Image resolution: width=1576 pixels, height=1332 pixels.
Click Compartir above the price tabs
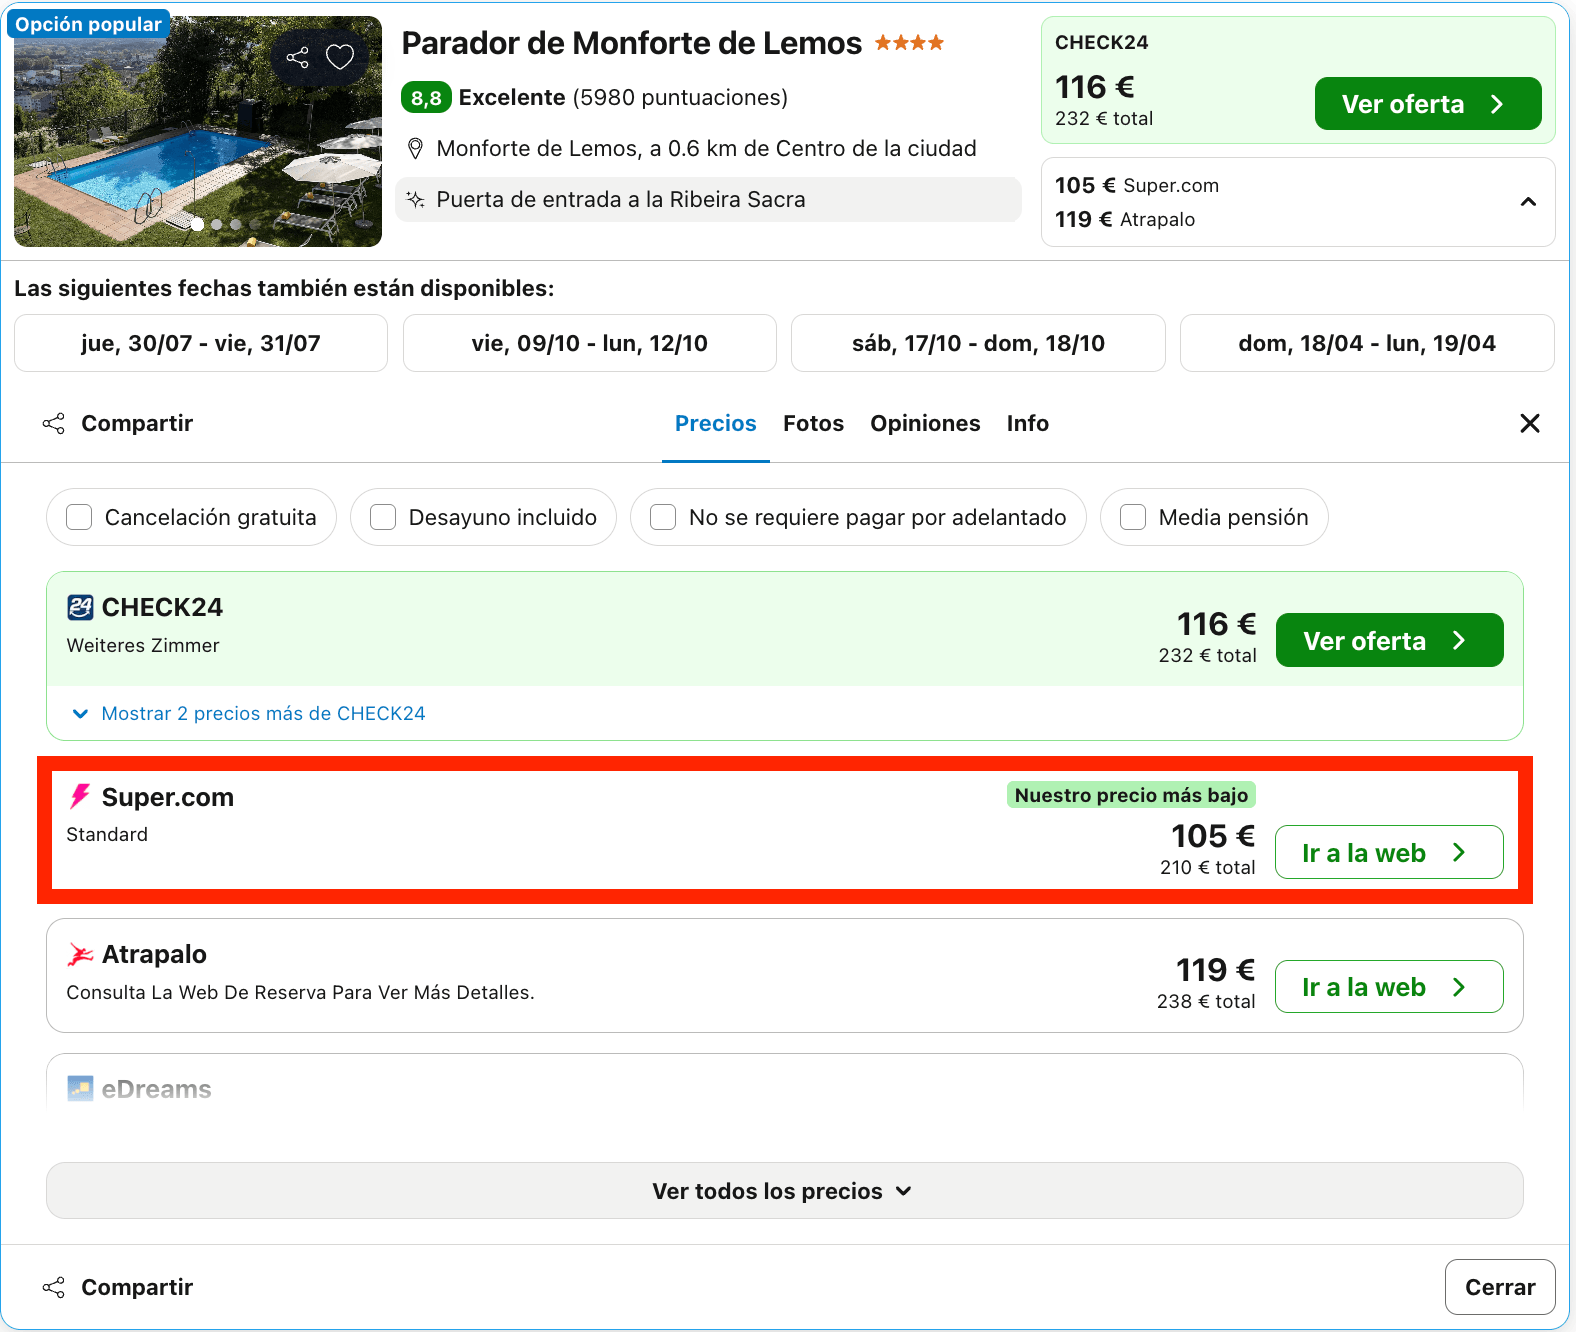pyautogui.click(x=118, y=424)
